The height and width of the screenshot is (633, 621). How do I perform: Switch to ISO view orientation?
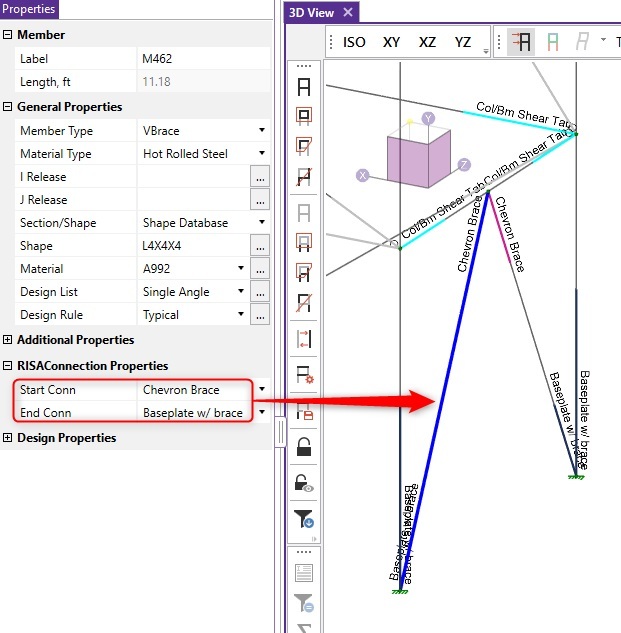(354, 42)
